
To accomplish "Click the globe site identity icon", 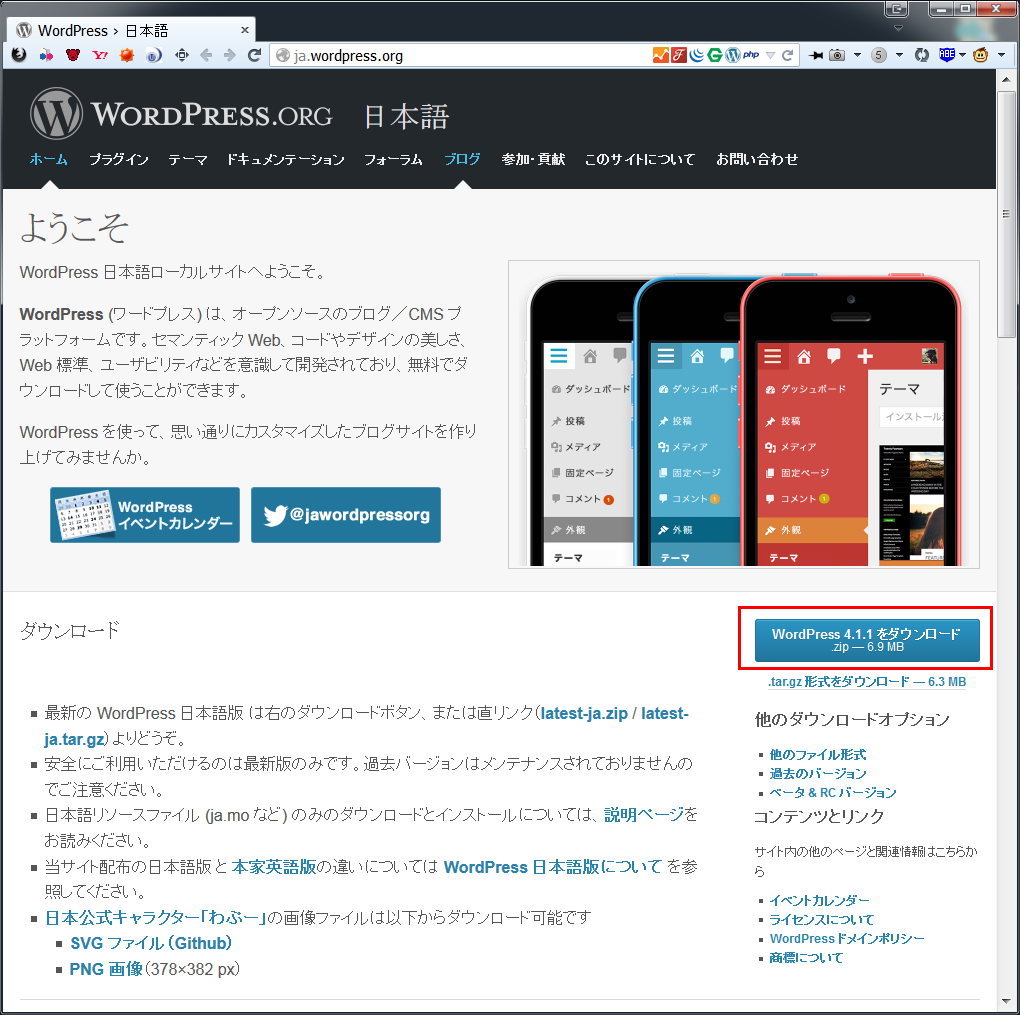I will tap(283, 56).
